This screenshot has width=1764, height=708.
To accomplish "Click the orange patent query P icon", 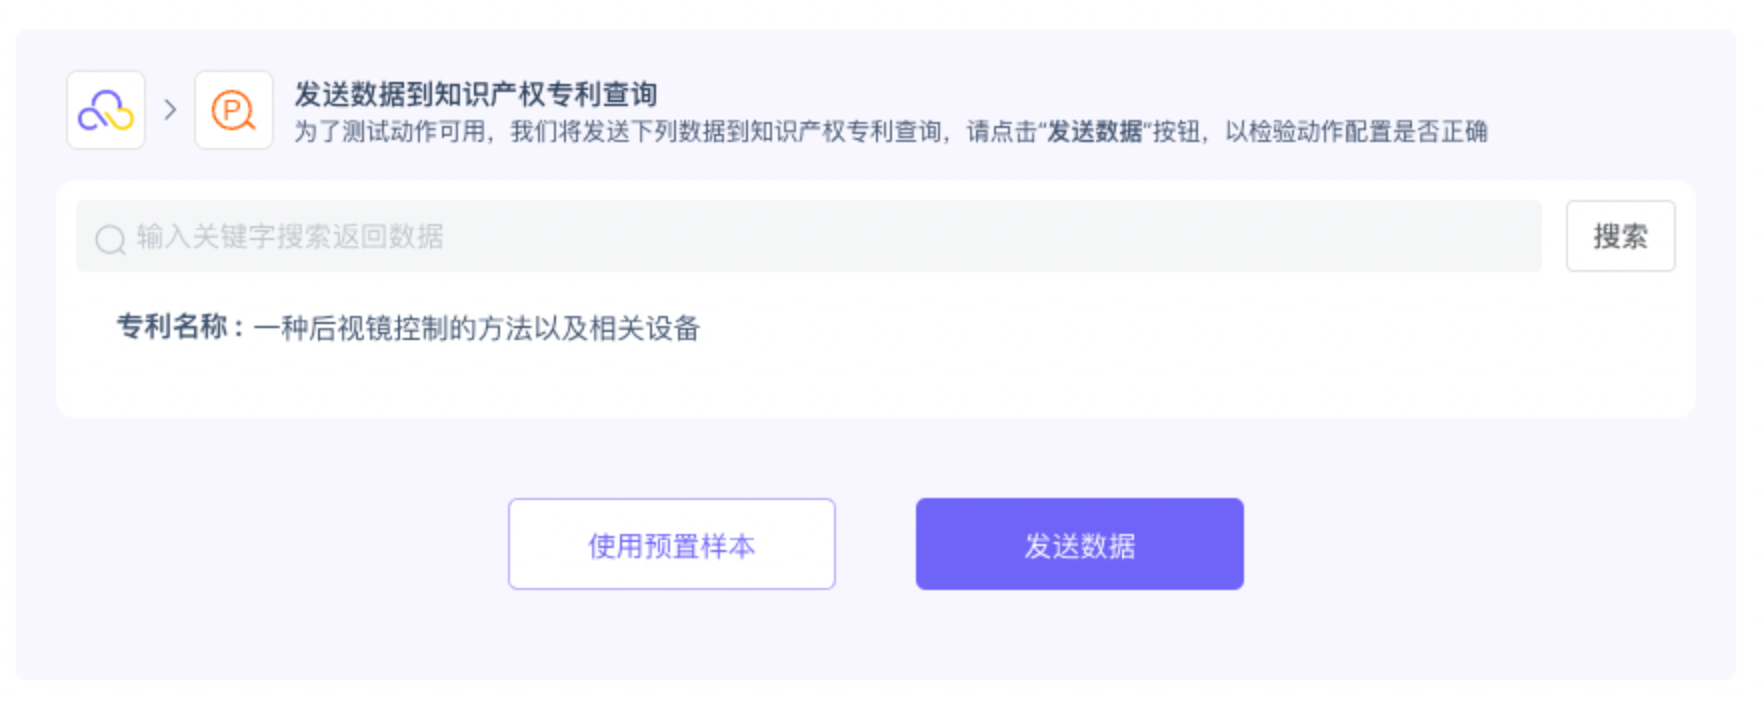I will pyautogui.click(x=234, y=110).
